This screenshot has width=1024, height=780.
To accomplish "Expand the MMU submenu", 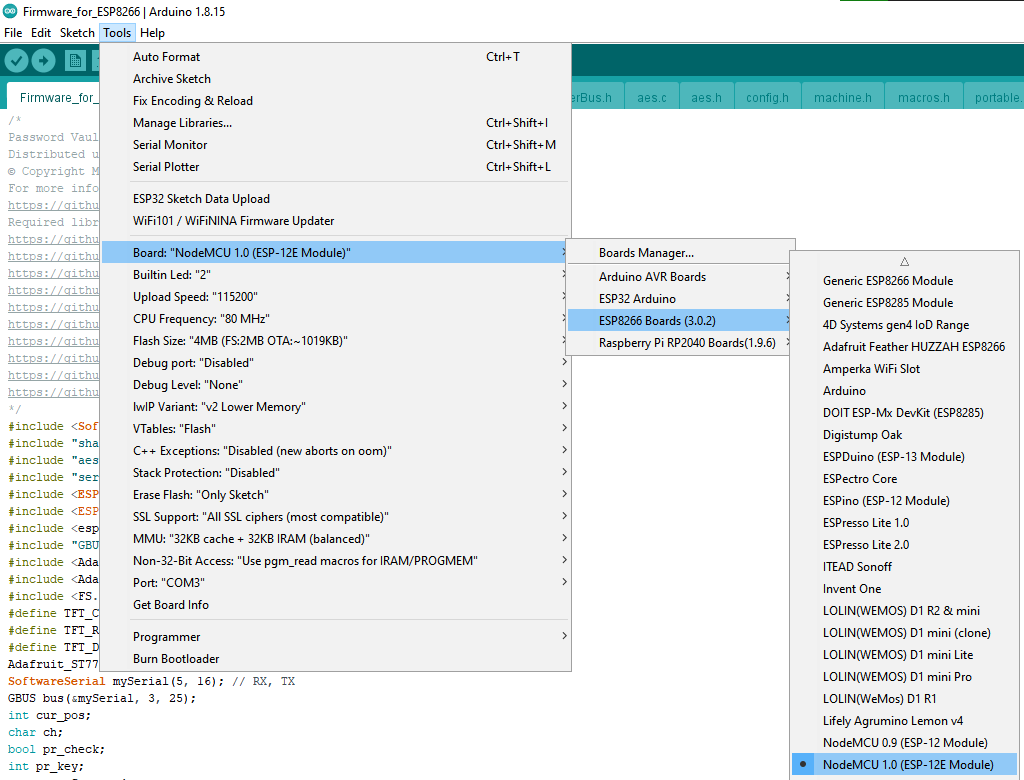I will pyautogui.click(x=336, y=539).
